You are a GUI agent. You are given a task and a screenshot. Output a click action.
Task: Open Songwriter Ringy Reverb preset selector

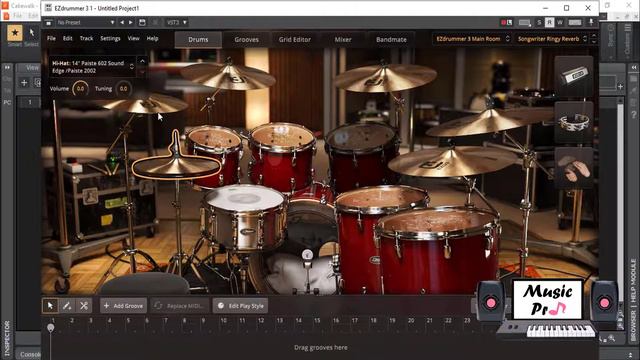(x=551, y=39)
